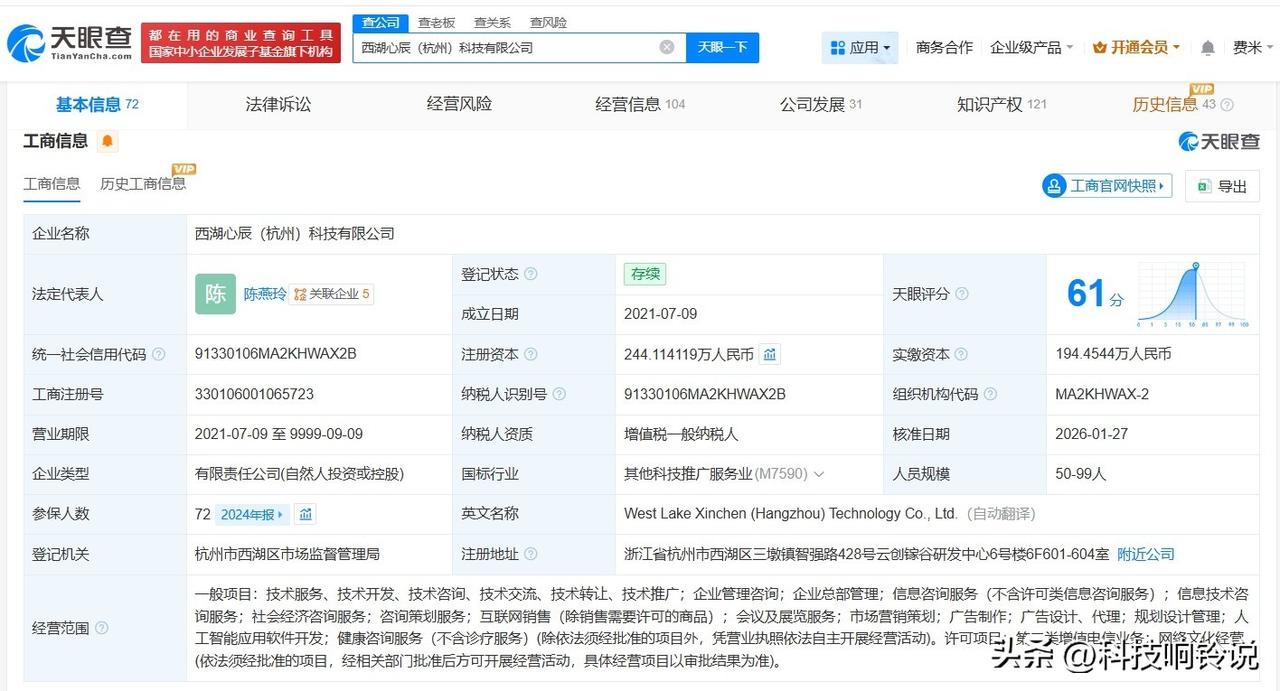Switch to the 经营信息 tab
Image resolution: width=1280 pixels, height=691 pixels.
point(640,104)
